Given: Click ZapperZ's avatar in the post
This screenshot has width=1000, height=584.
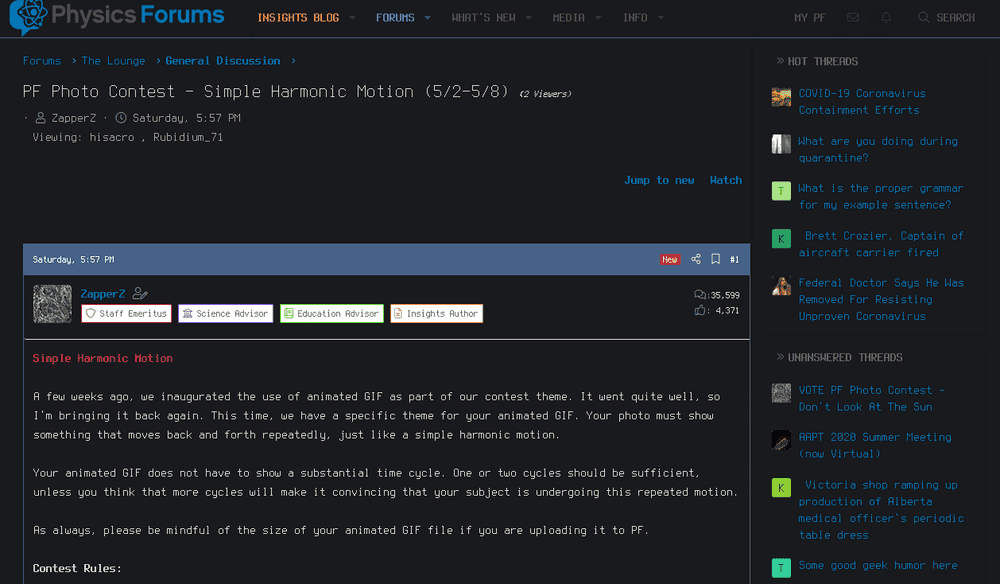Looking at the screenshot, I should (52, 304).
